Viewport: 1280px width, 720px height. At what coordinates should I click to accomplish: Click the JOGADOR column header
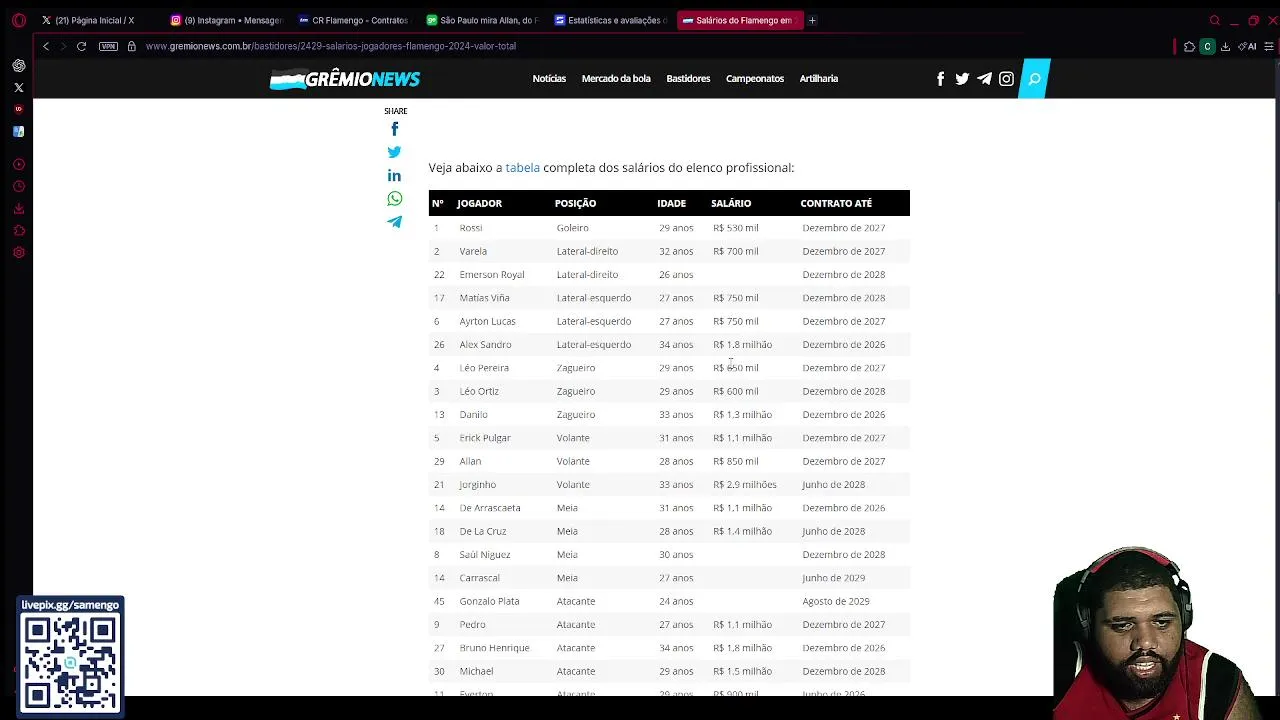(x=479, y=203)
